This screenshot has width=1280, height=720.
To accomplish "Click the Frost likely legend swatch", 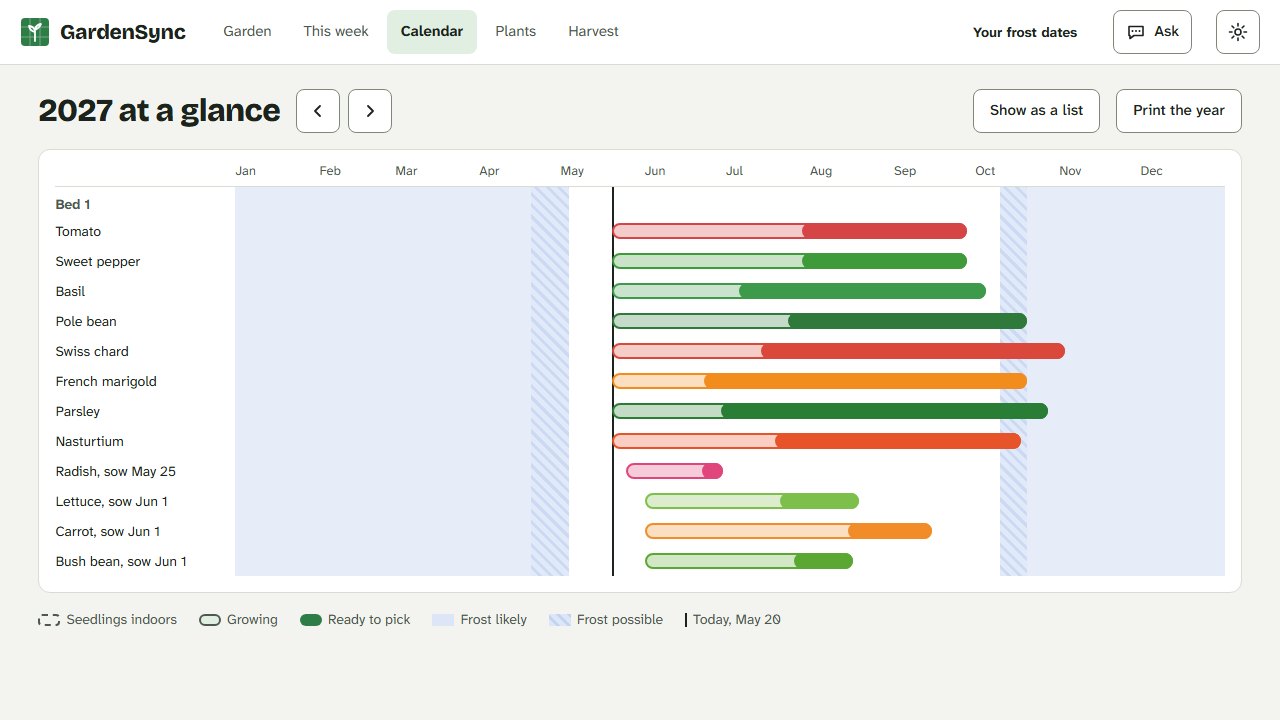I will [443, 620].
